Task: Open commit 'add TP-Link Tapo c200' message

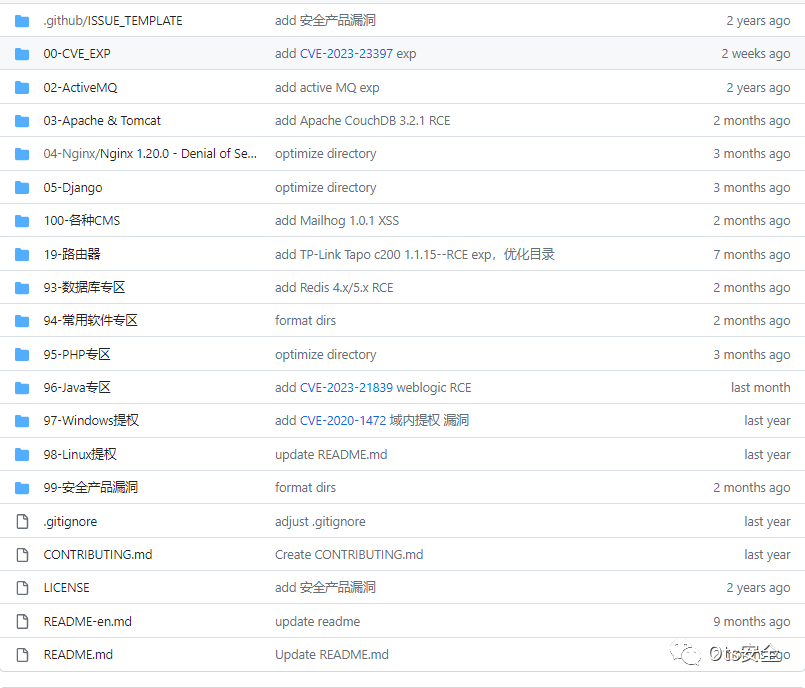Action: 415,254
